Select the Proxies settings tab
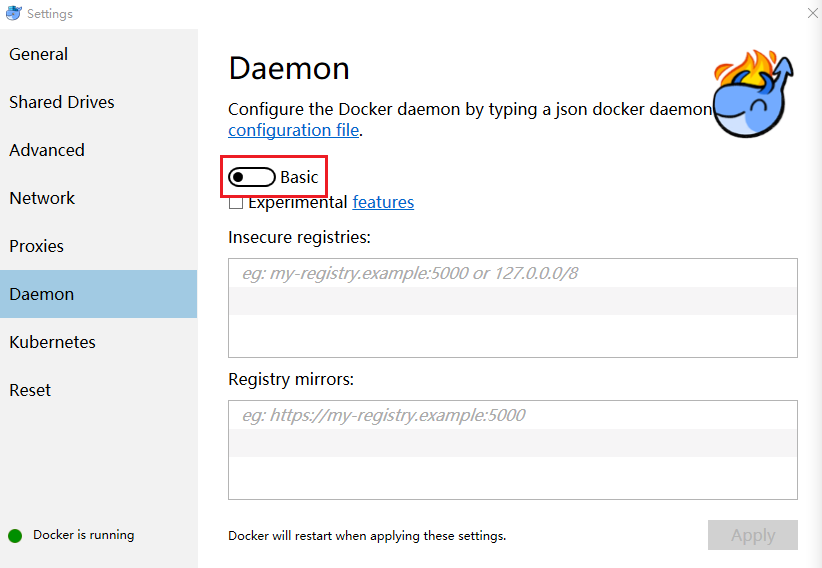 point(99,246)
